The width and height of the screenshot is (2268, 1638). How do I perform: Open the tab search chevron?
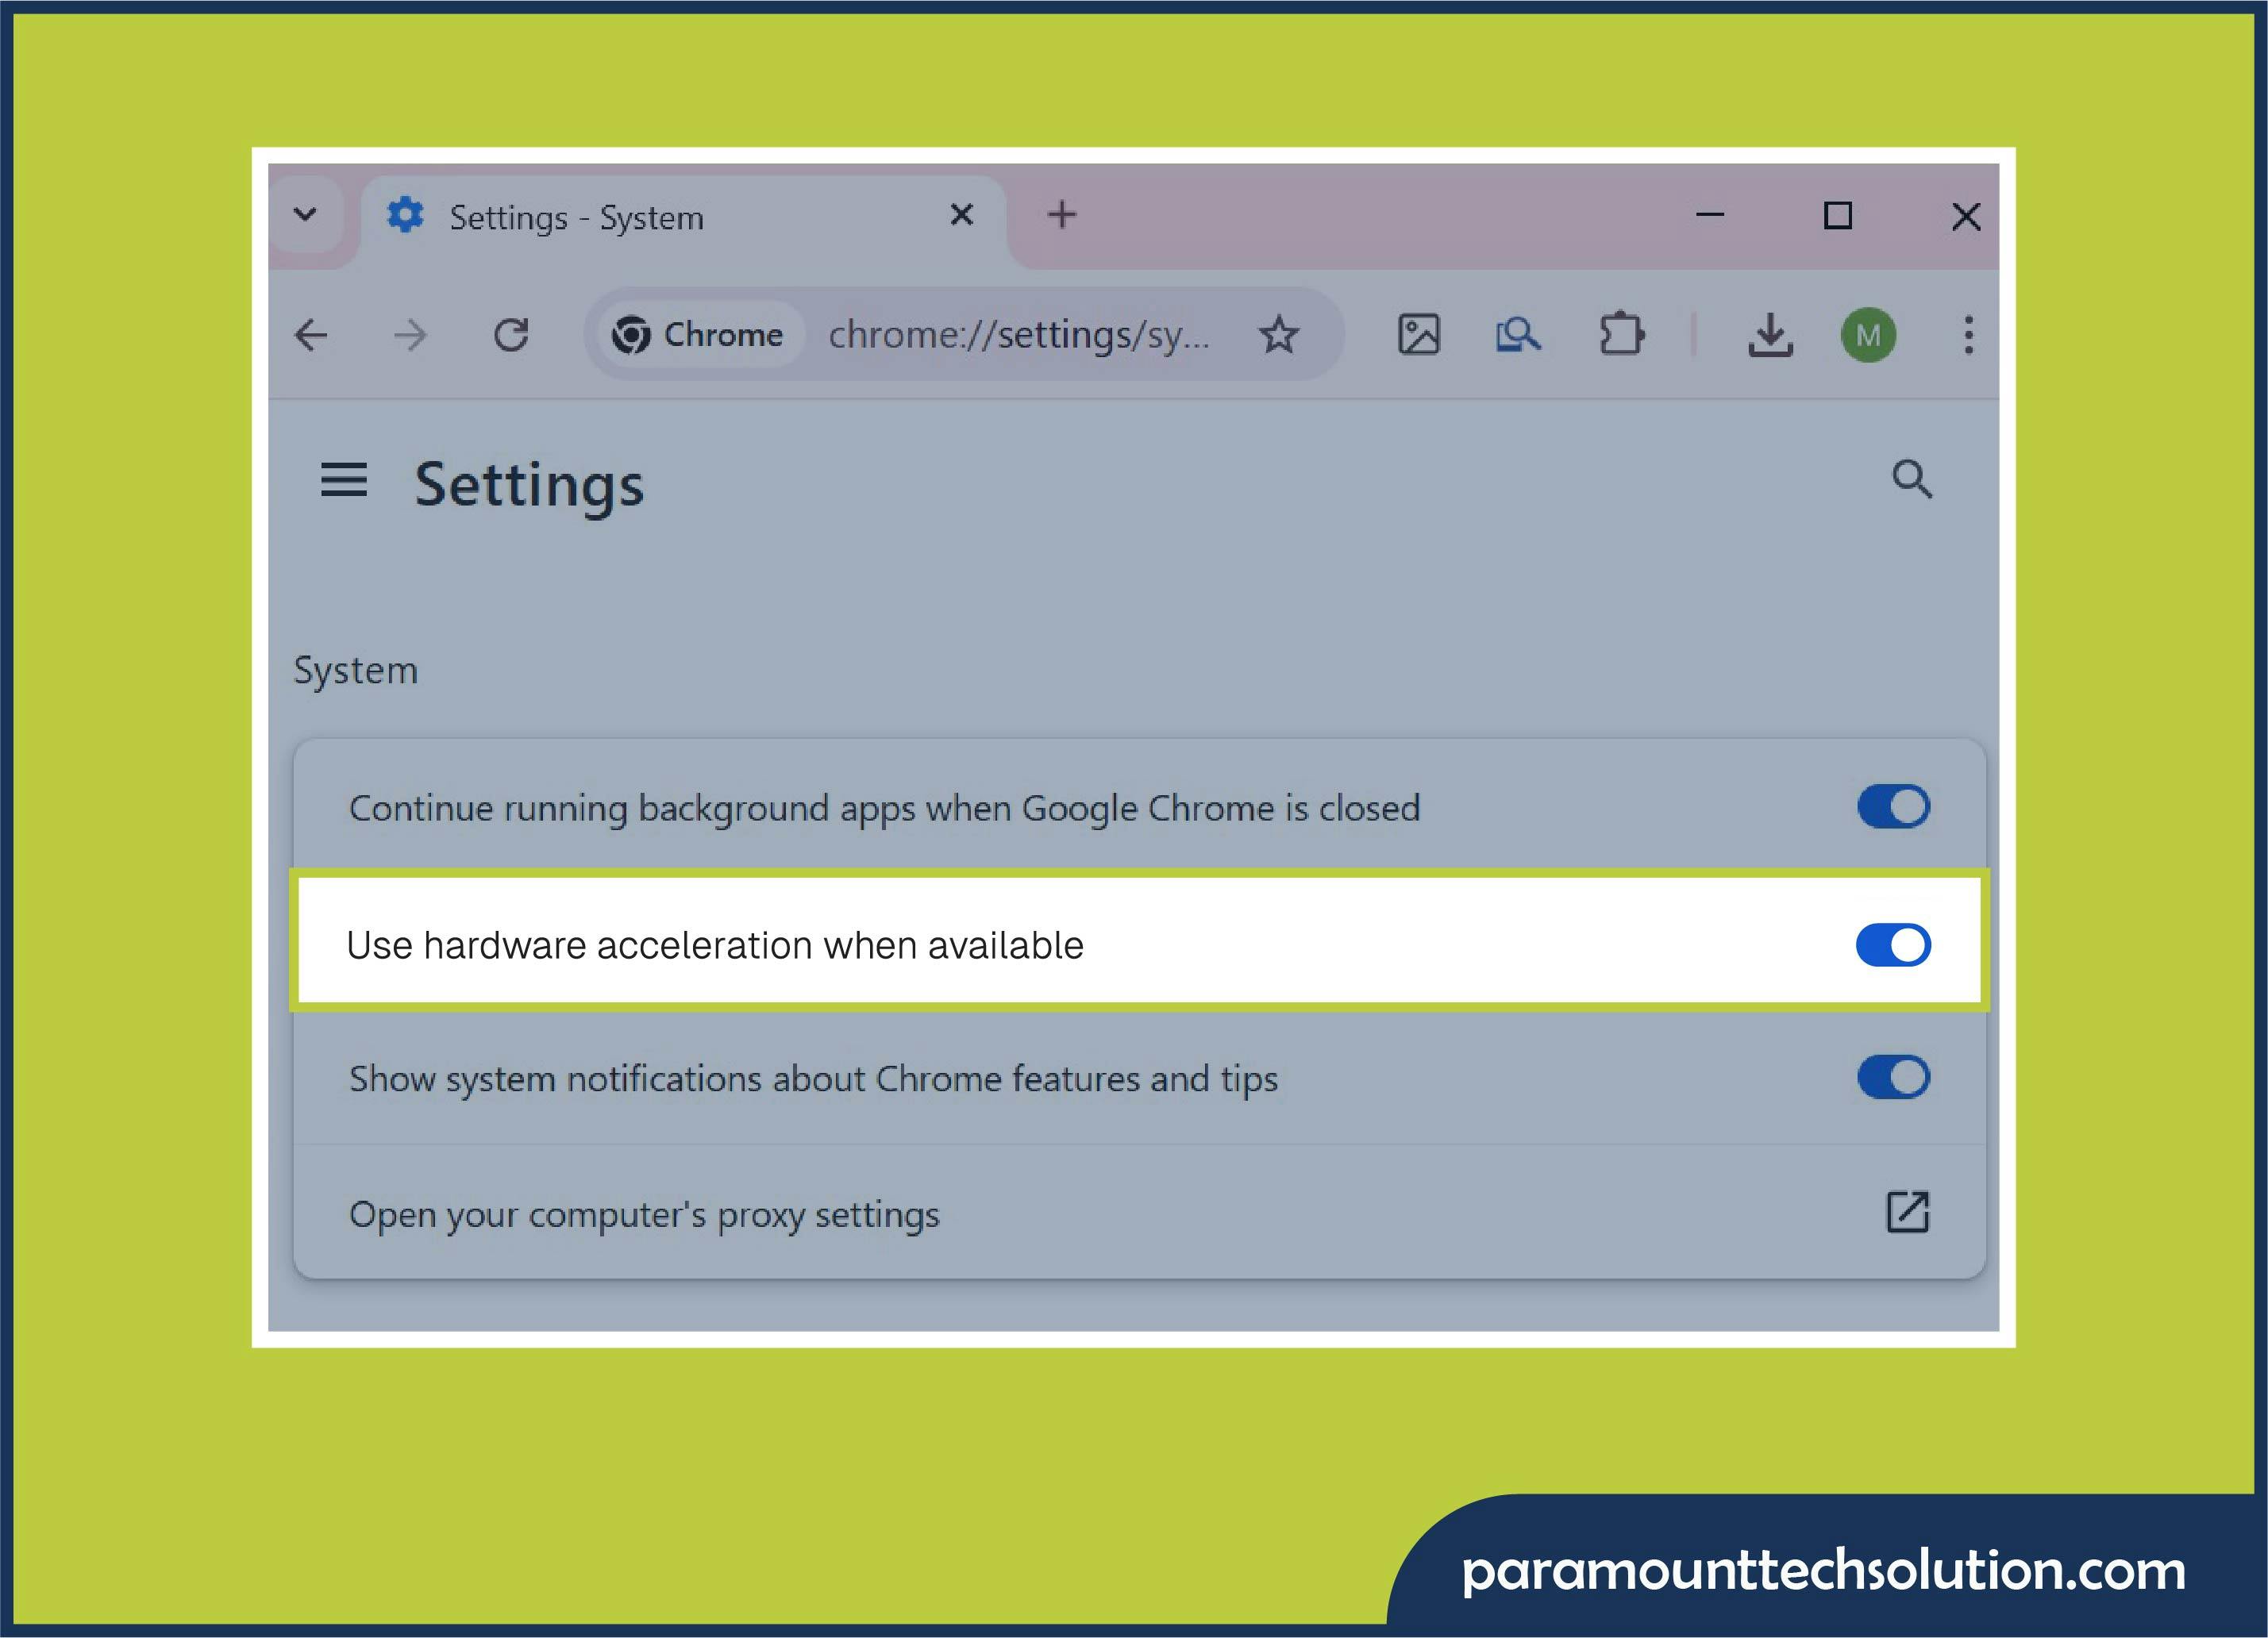coord(306,214)
